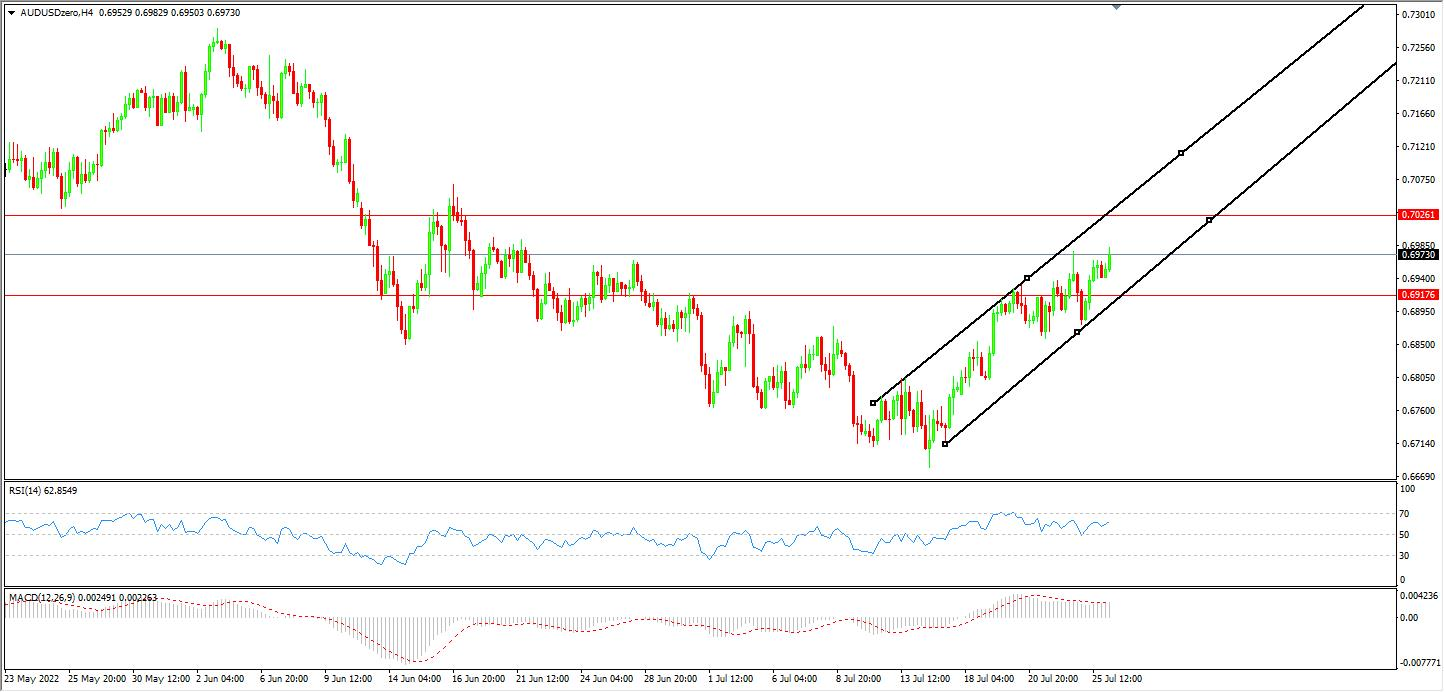Select lower trendline's topmost anchor point
The image size is (1444, 692).
1209,220
